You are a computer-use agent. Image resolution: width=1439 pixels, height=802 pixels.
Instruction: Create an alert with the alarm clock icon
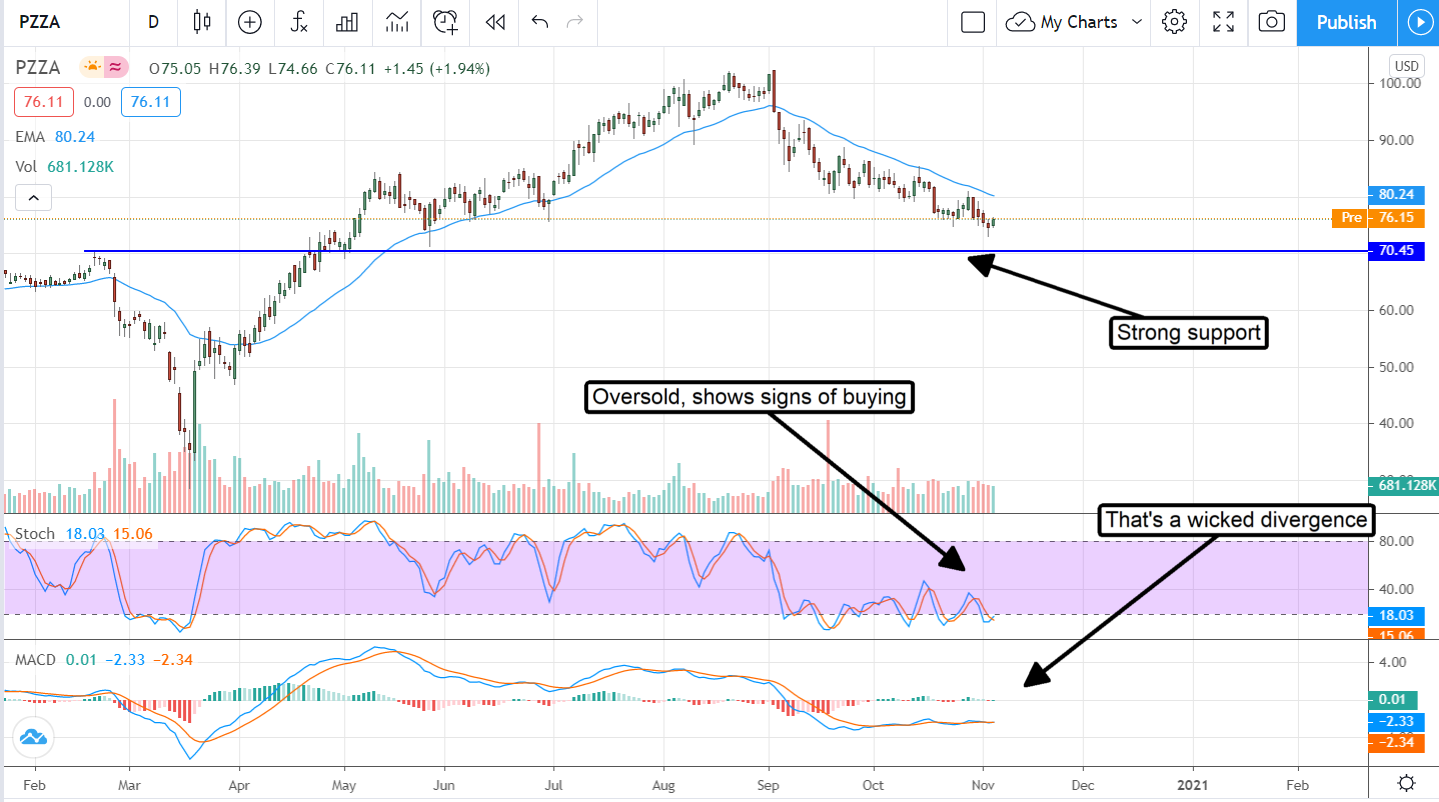click(x=446, y=22)
